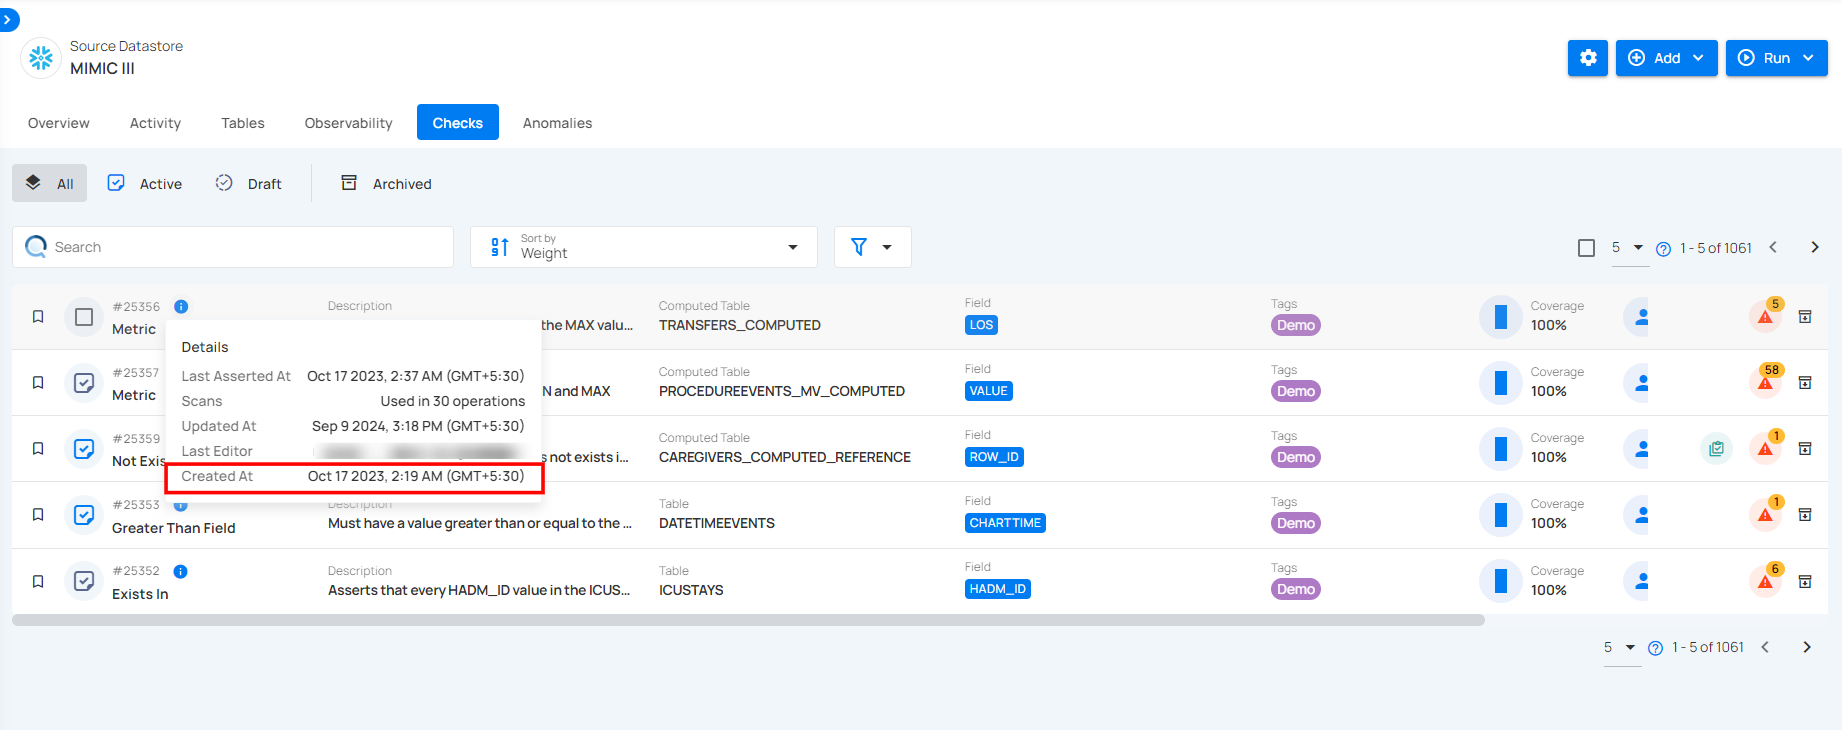This screenshot has height=730, width=1842.
Task: Open the filter funnel dropdown
Action: (x=872, y=247)
